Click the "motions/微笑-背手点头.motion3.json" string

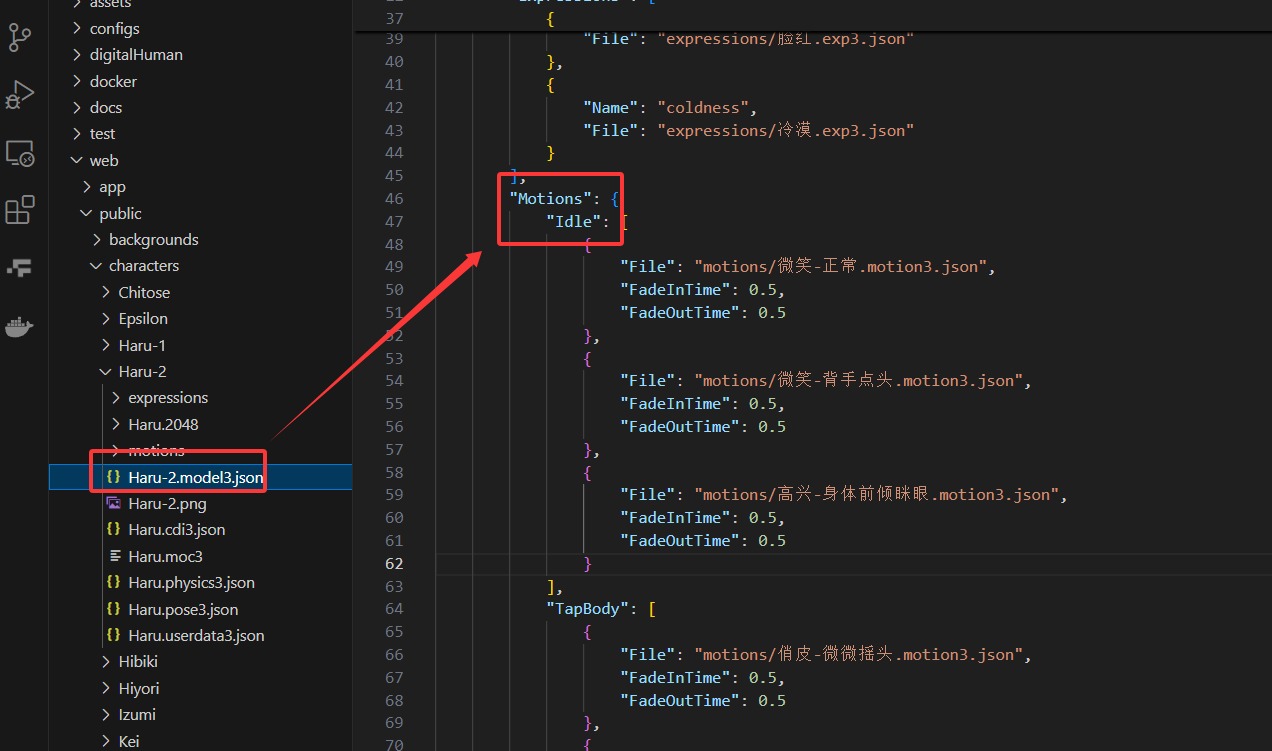tap(858, 380)
